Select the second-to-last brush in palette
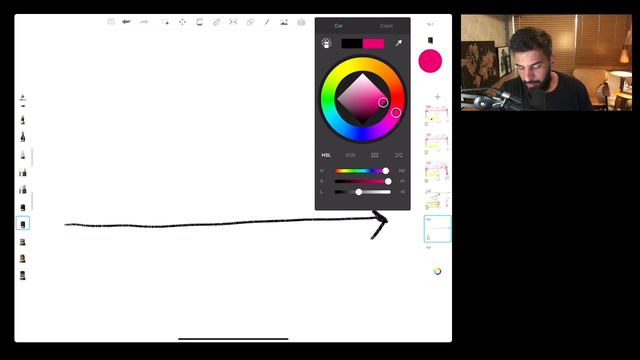The image size is (640, 360). pos(23,258)
